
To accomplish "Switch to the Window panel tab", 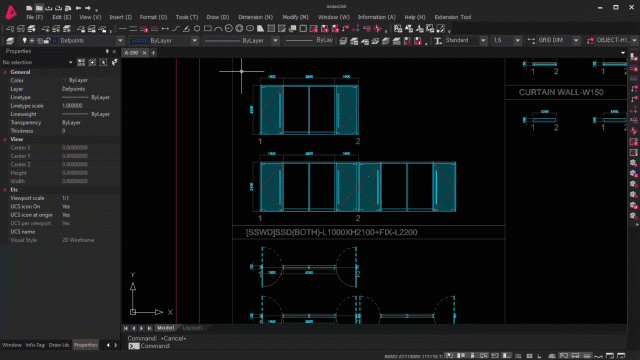I will (11, 345).
